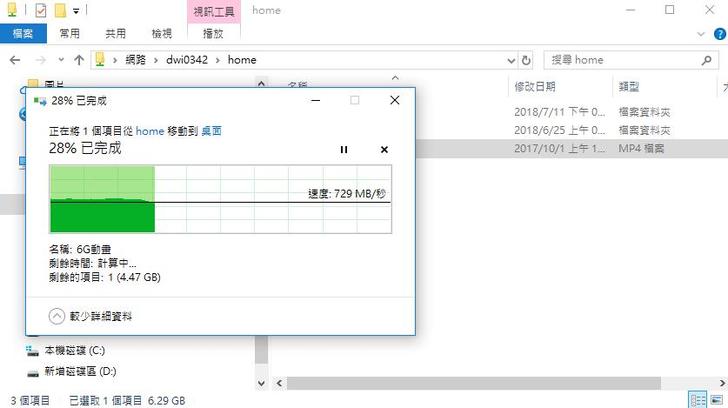Select the row dated 2018/6/25
Image resolution: width=728 pixels, height=408 pixels.
[571, 130]
